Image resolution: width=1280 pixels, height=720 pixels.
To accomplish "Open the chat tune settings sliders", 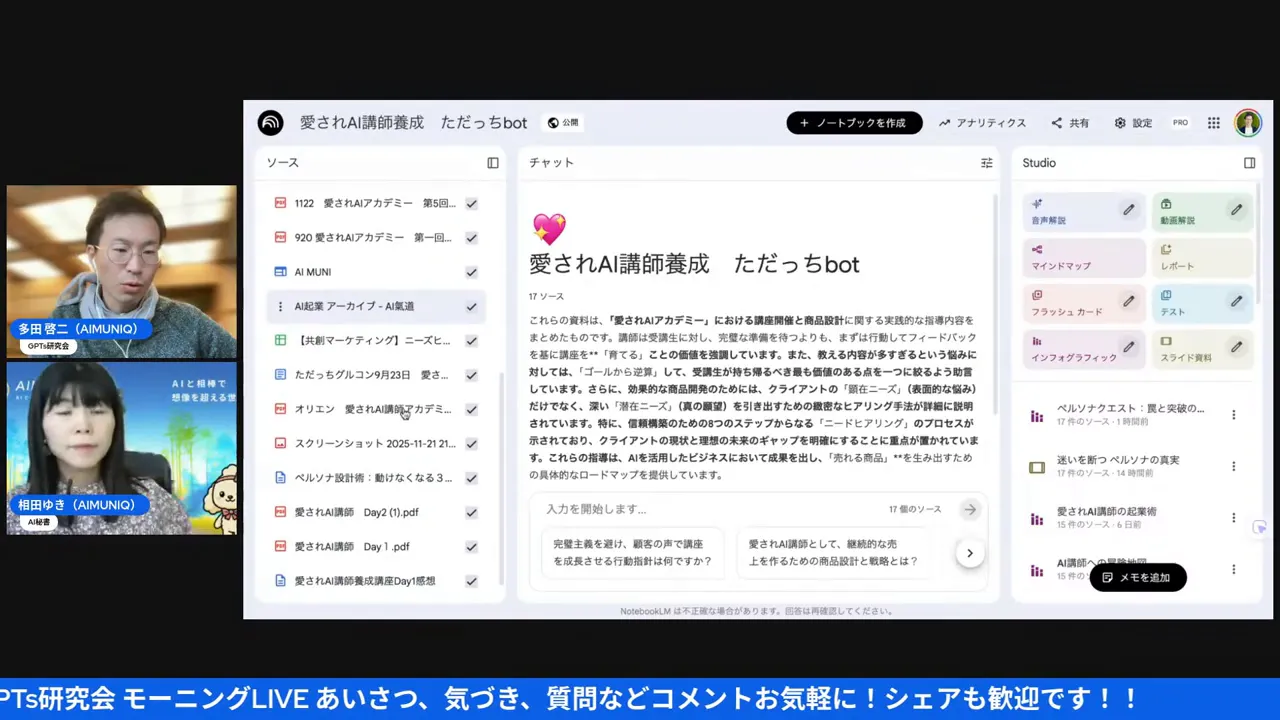I will point(986,162).
